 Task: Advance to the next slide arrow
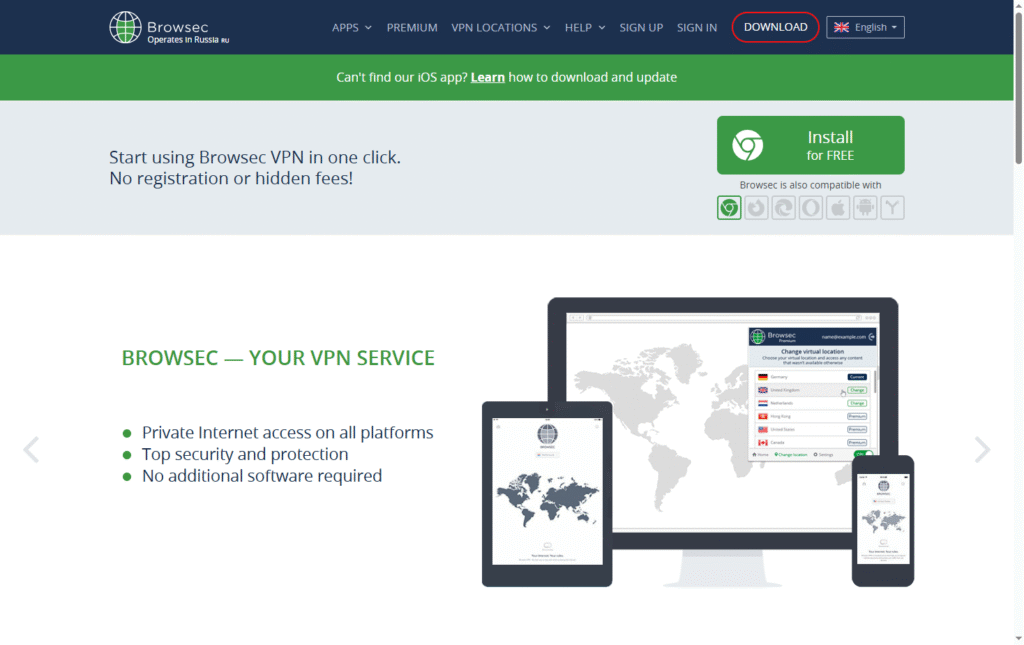click(982, 450)
